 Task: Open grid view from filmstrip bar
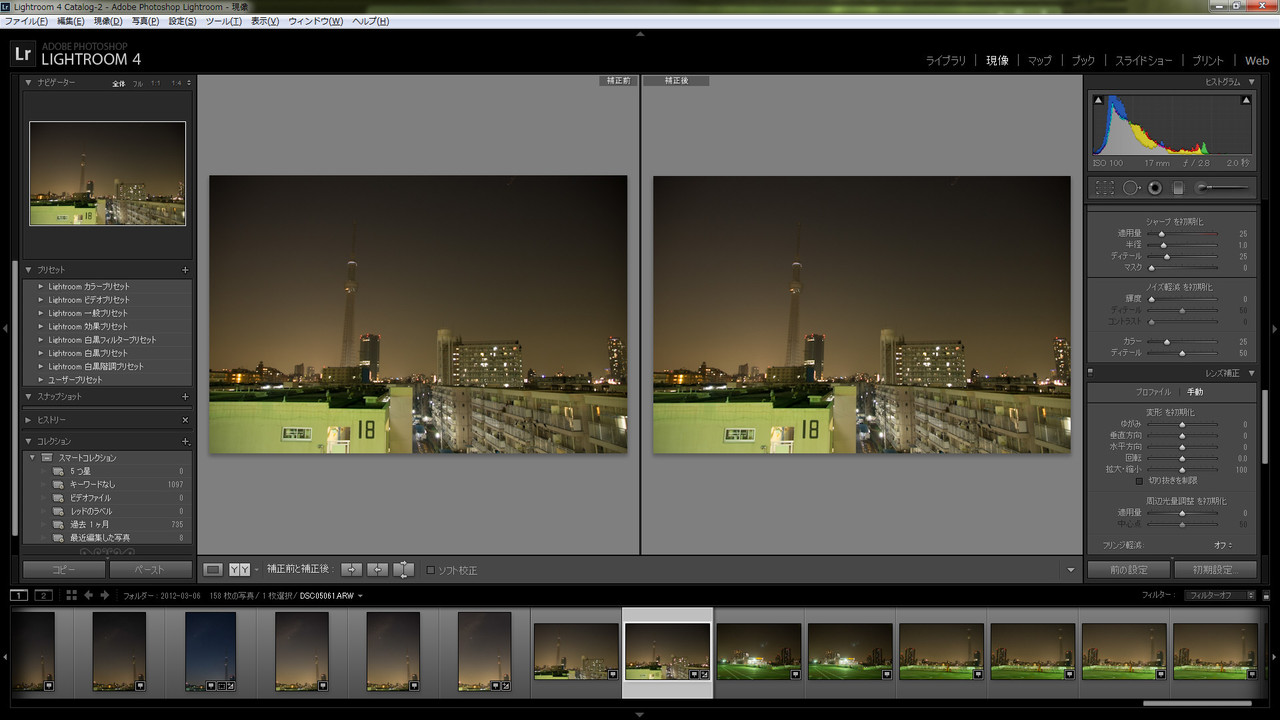pyautogui.click(x=71, y=595)
